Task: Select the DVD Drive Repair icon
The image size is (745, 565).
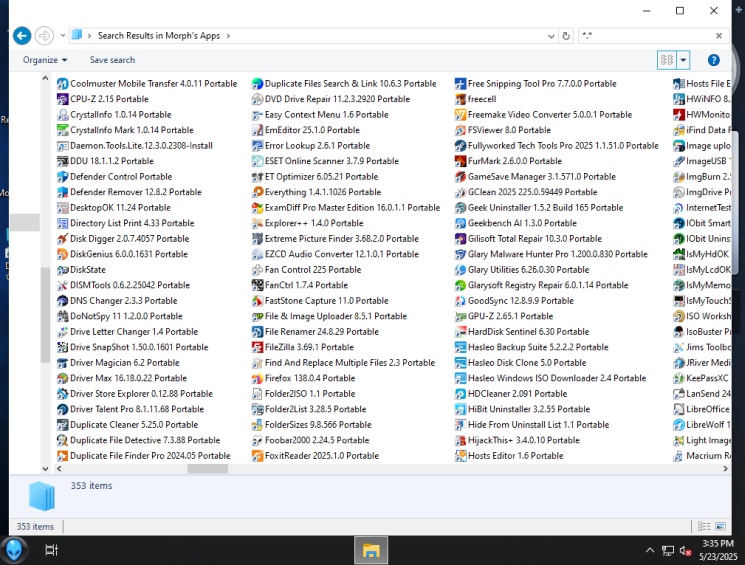Action: coord(257,99)
